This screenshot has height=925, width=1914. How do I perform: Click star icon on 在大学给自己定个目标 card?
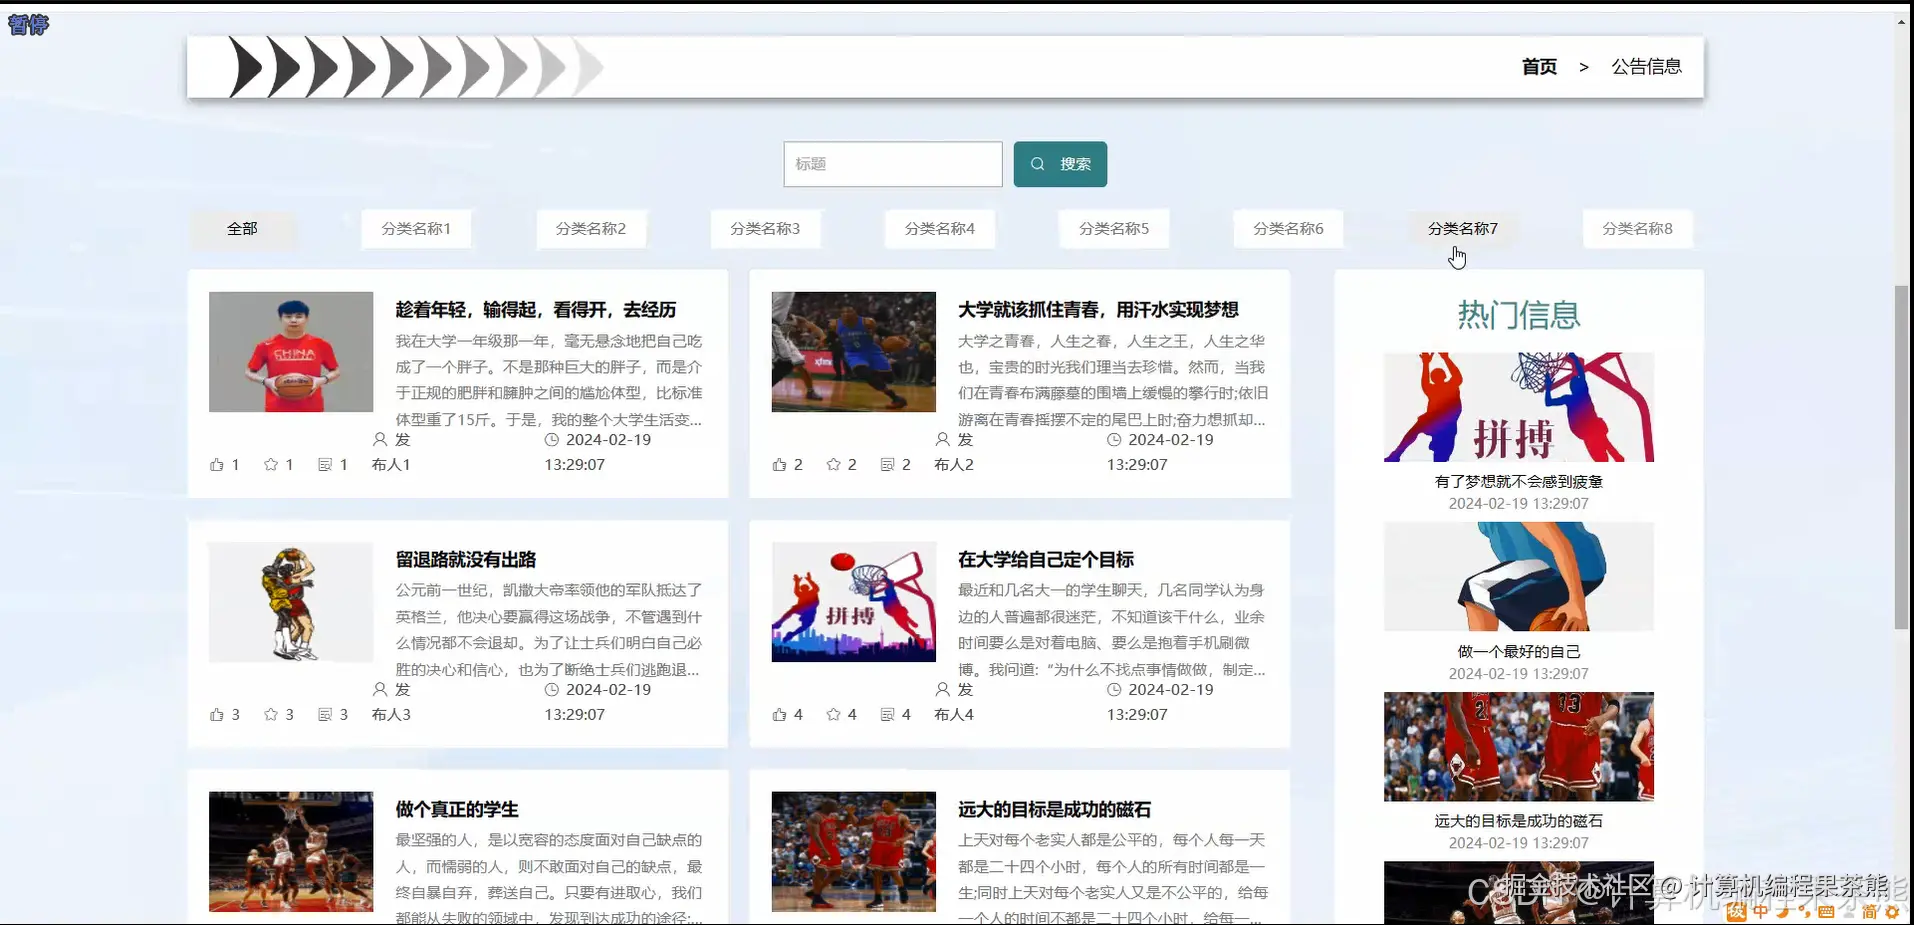[x=834, y=715]
